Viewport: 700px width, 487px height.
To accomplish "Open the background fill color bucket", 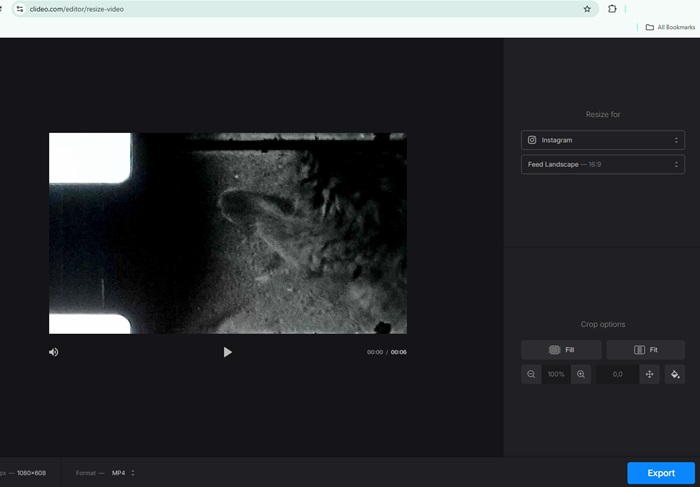I will click(675, 374).
